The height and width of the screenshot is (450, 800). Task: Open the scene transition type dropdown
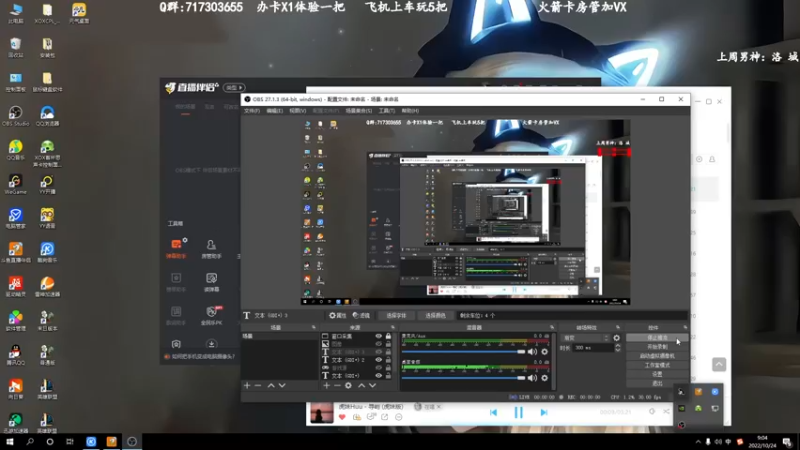585,338
